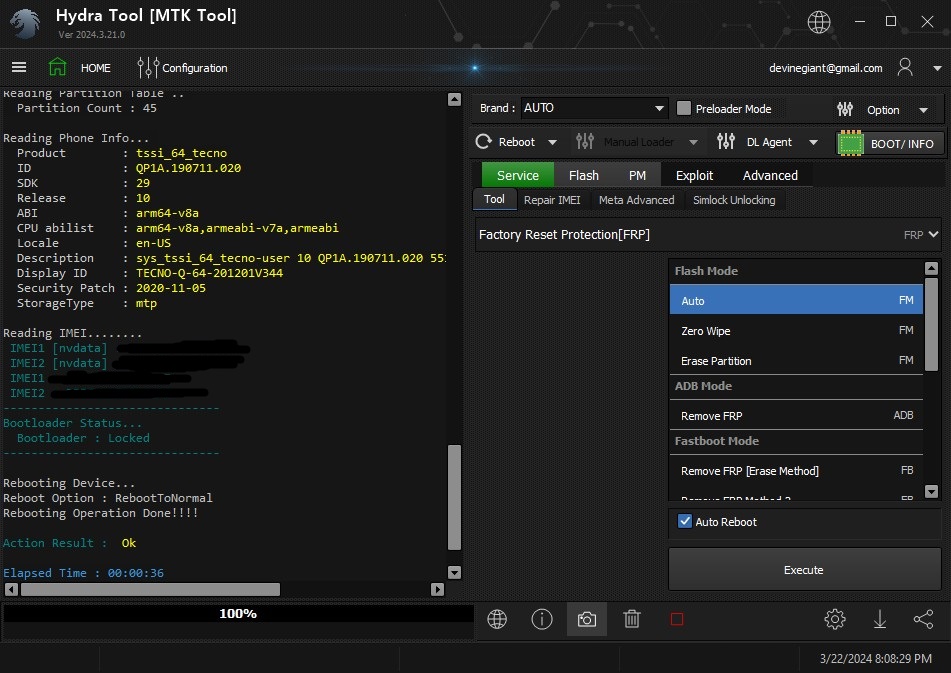Click the BOOT/ INFO button label

pyautogui.click(x=902, y=144)
